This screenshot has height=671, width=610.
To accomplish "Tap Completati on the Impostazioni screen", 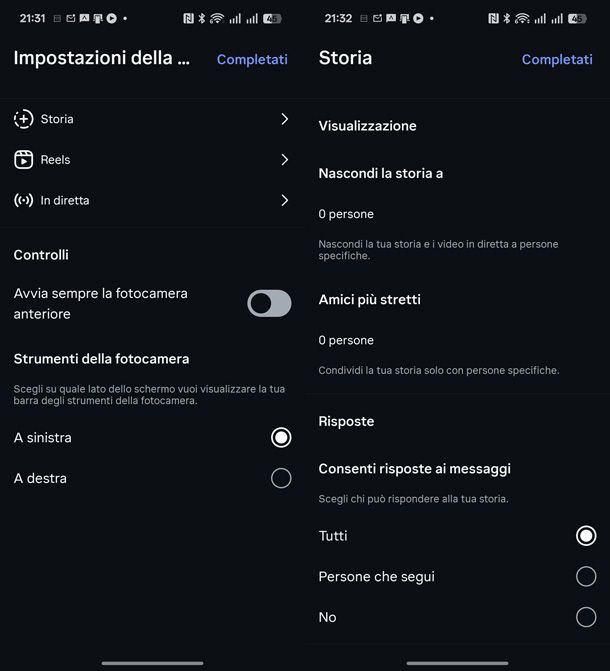I will point(252,59).
